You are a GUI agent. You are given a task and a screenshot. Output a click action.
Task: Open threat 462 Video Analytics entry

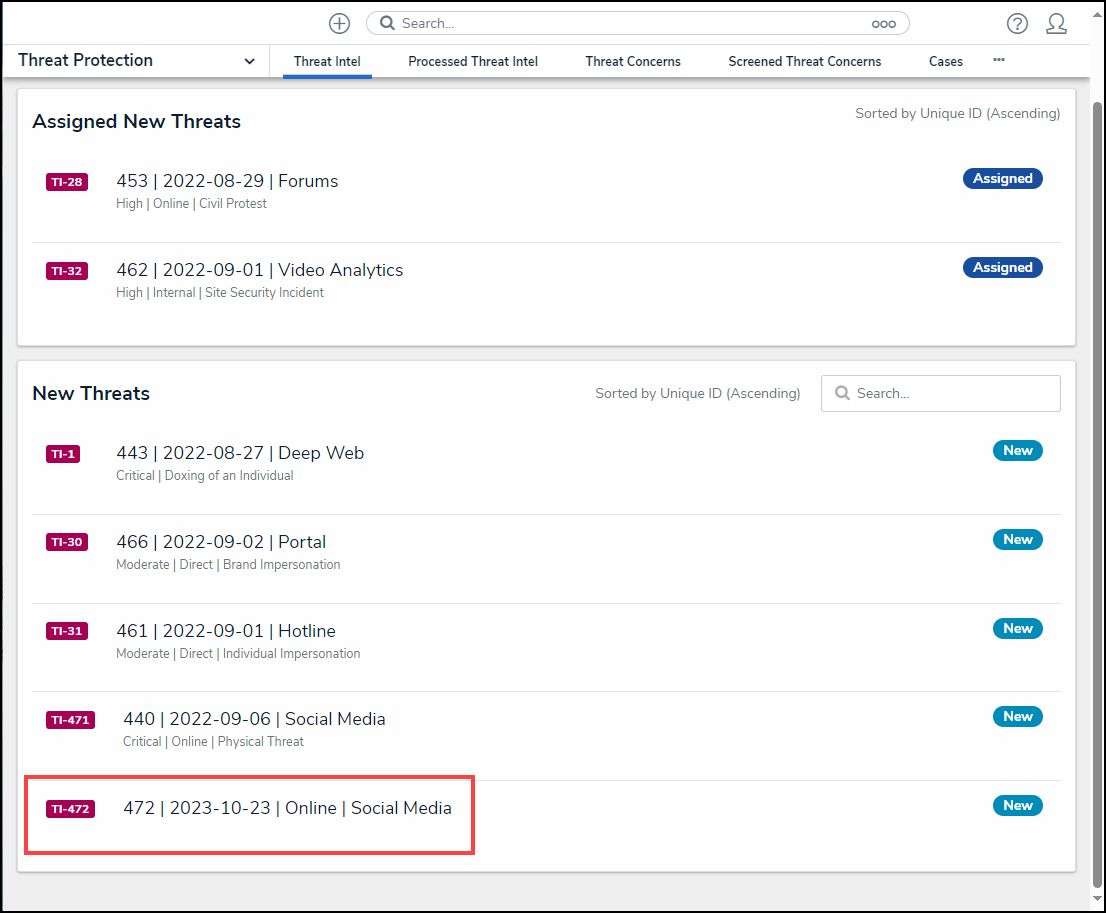[x=259, y=270]
